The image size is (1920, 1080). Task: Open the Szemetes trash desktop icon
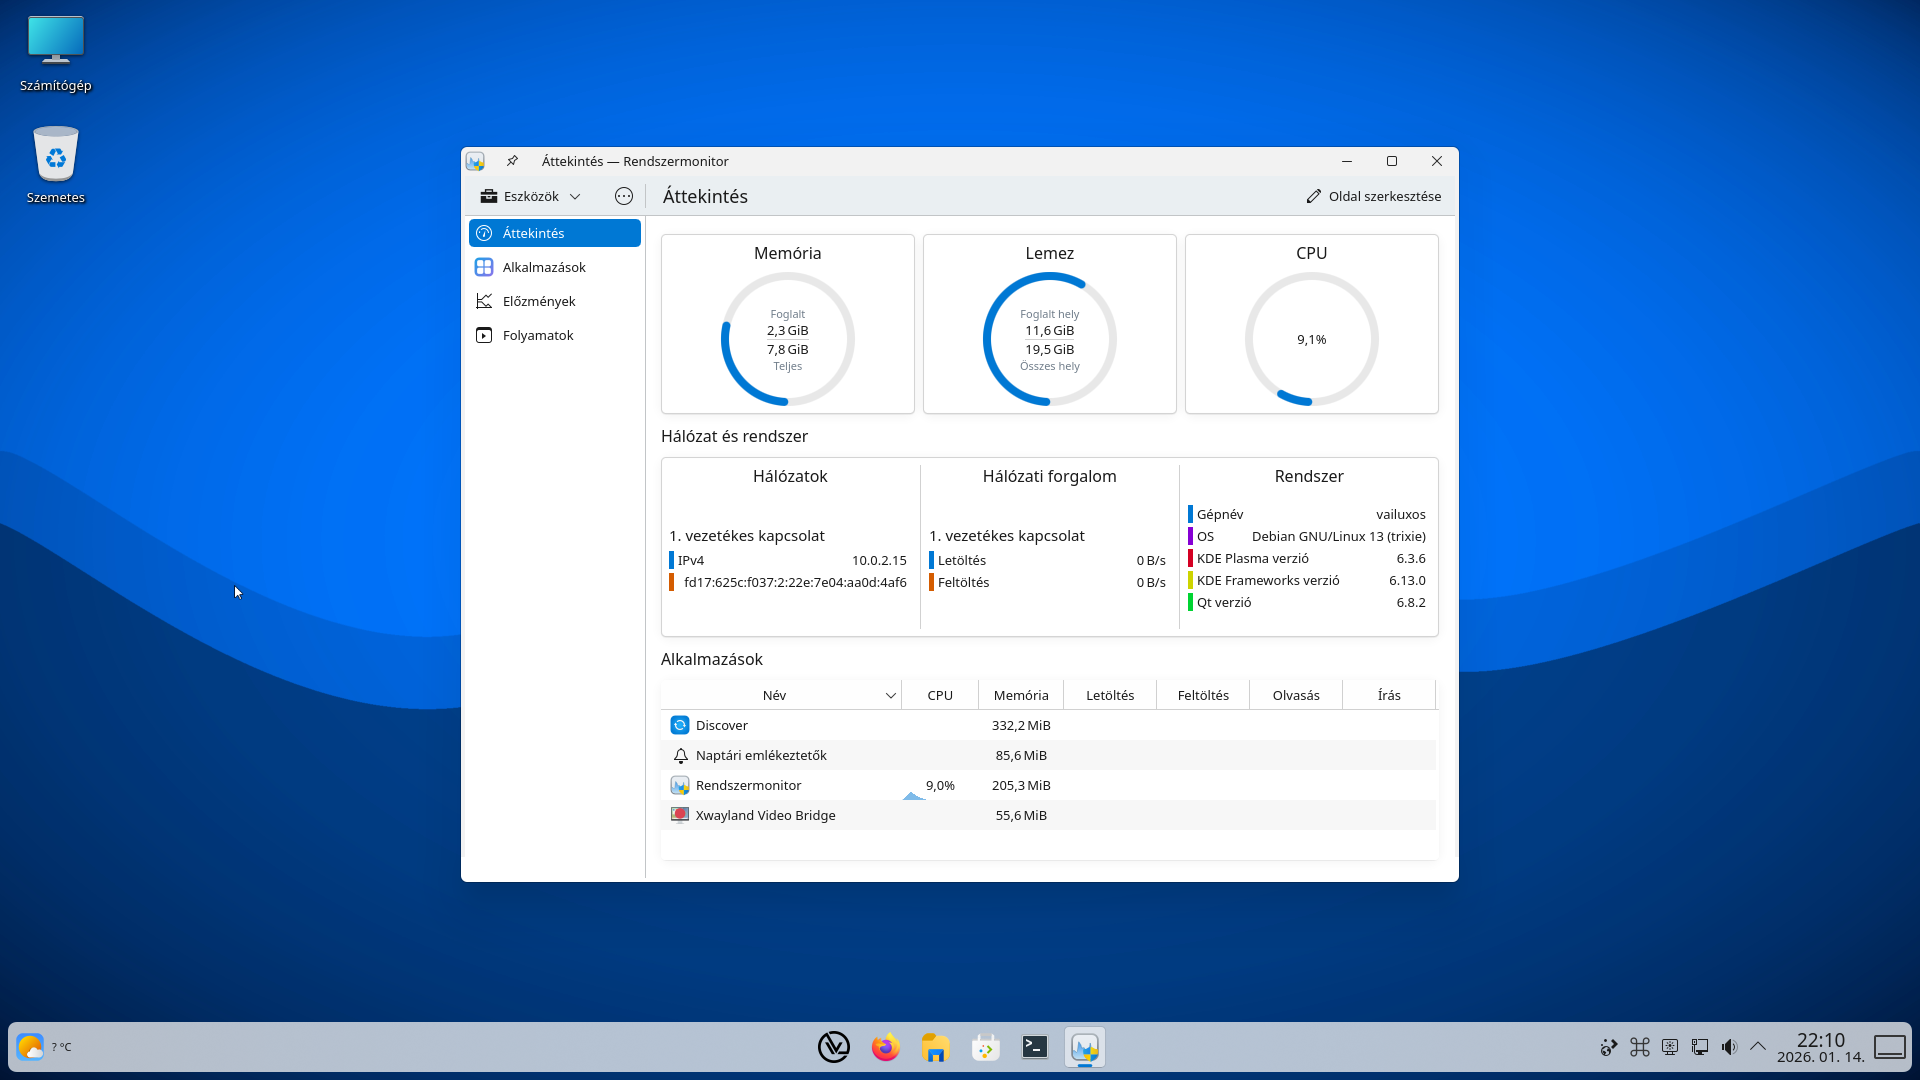(56, 165)
